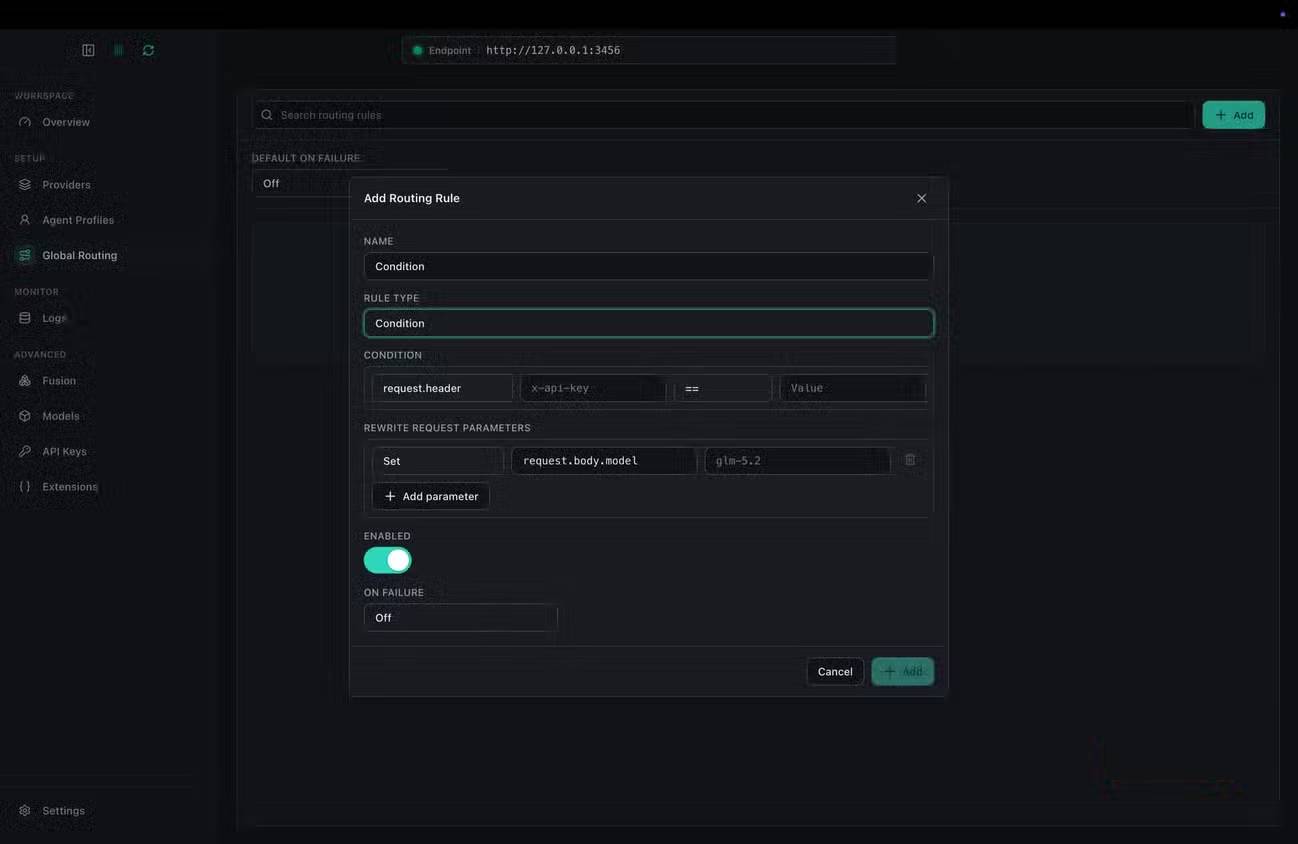The width and height of the screenshot is (1298, 844).
Task: Click the Add parameter button
Action: click(431, 497)
